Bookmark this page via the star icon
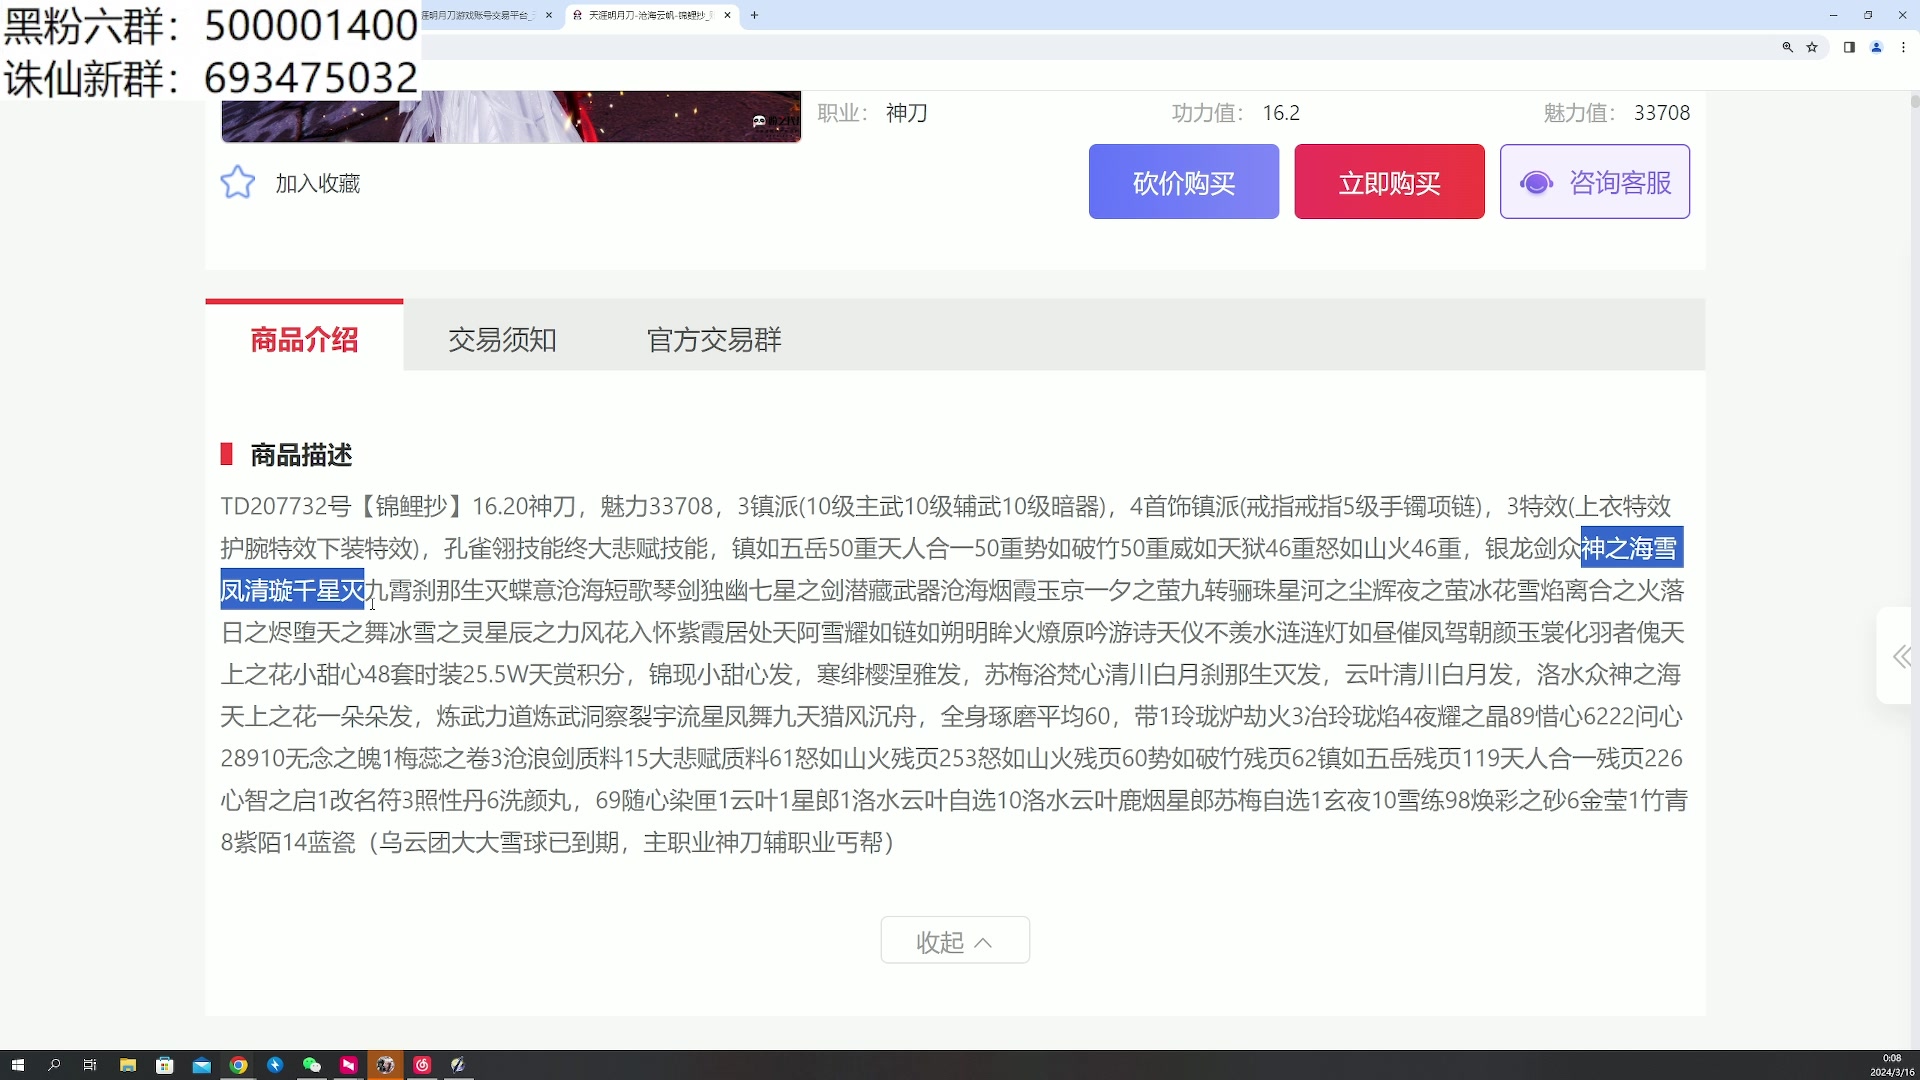 point(1813,47)
